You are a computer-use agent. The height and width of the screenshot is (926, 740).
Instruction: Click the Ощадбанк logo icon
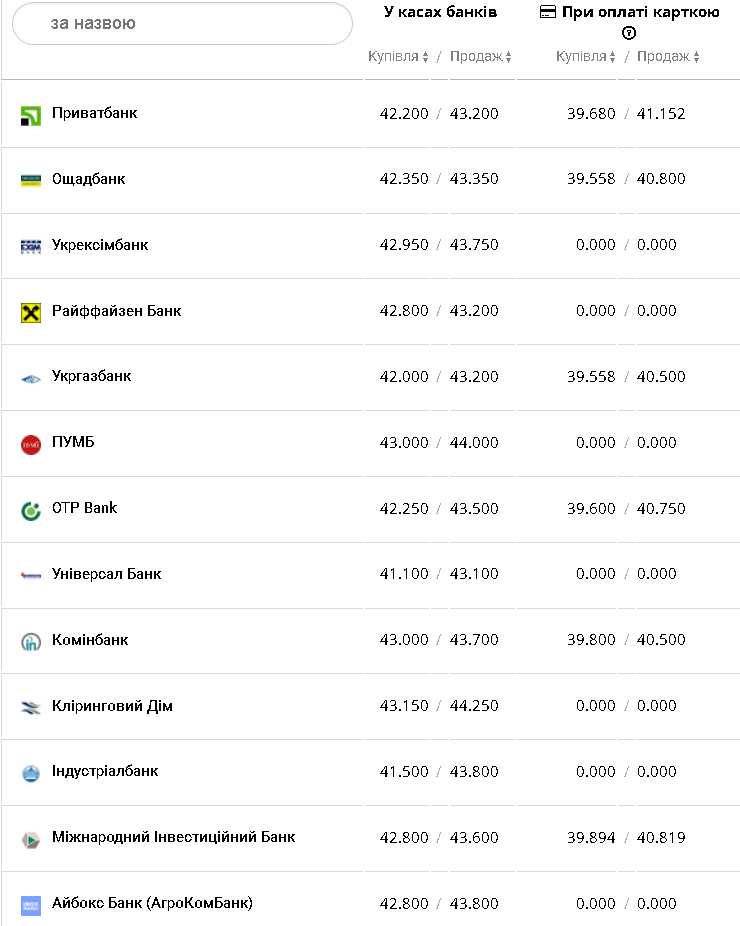click(x=31, y=180)
